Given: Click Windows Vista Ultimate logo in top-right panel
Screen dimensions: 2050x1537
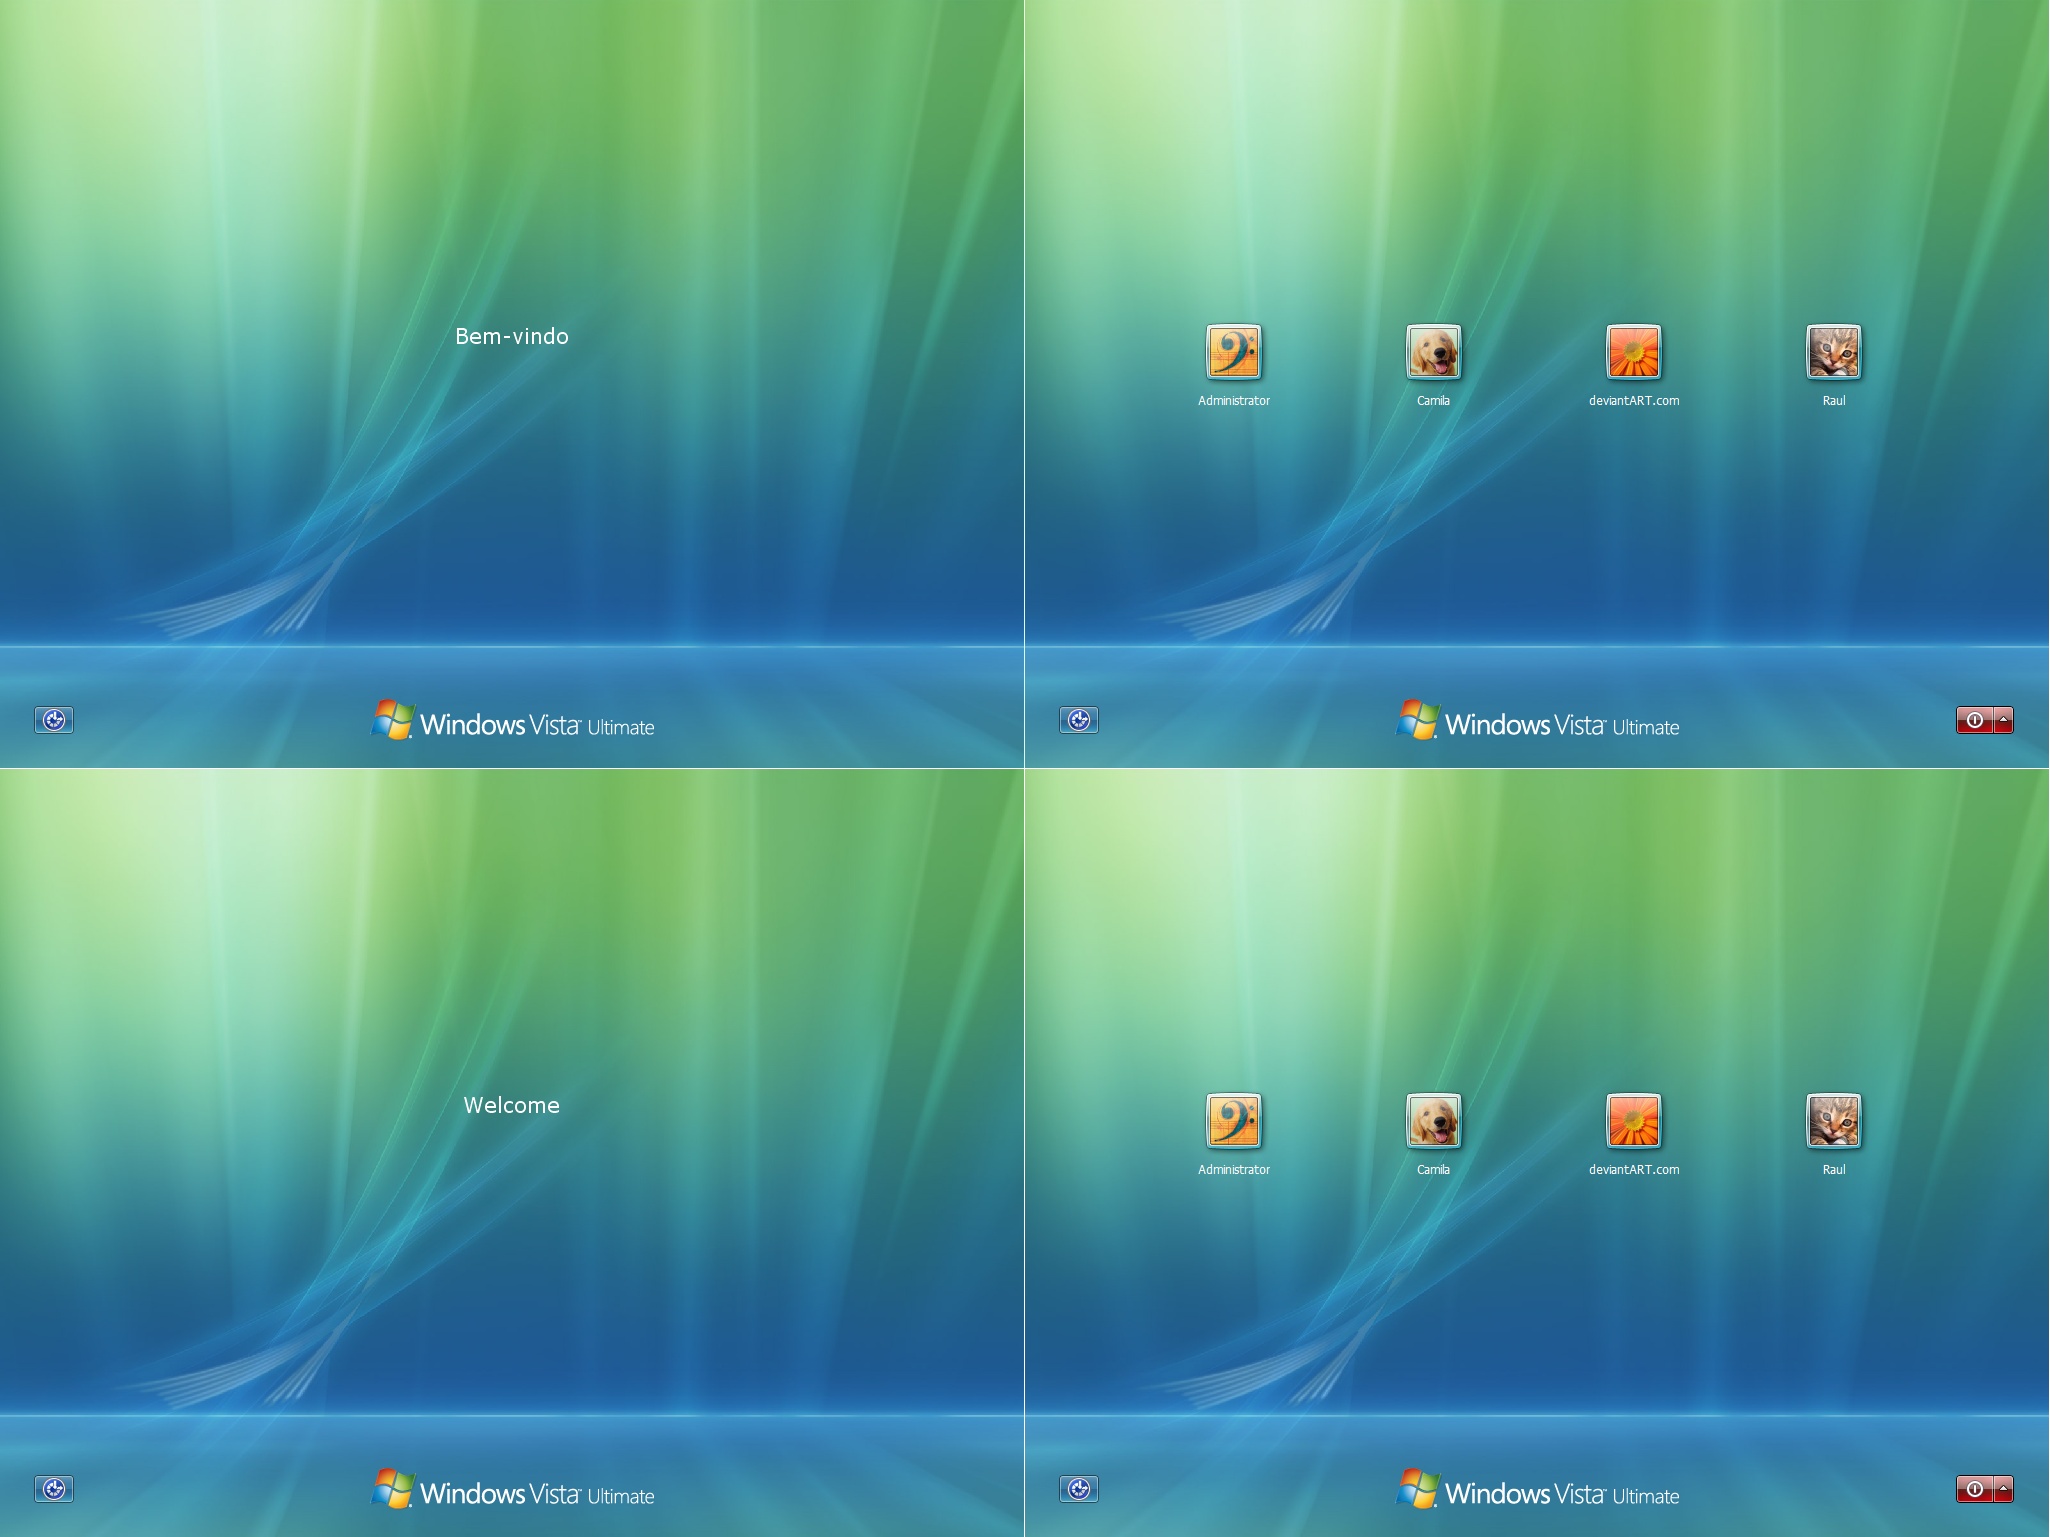Looking at the screenshot, I should (1538, 721).
